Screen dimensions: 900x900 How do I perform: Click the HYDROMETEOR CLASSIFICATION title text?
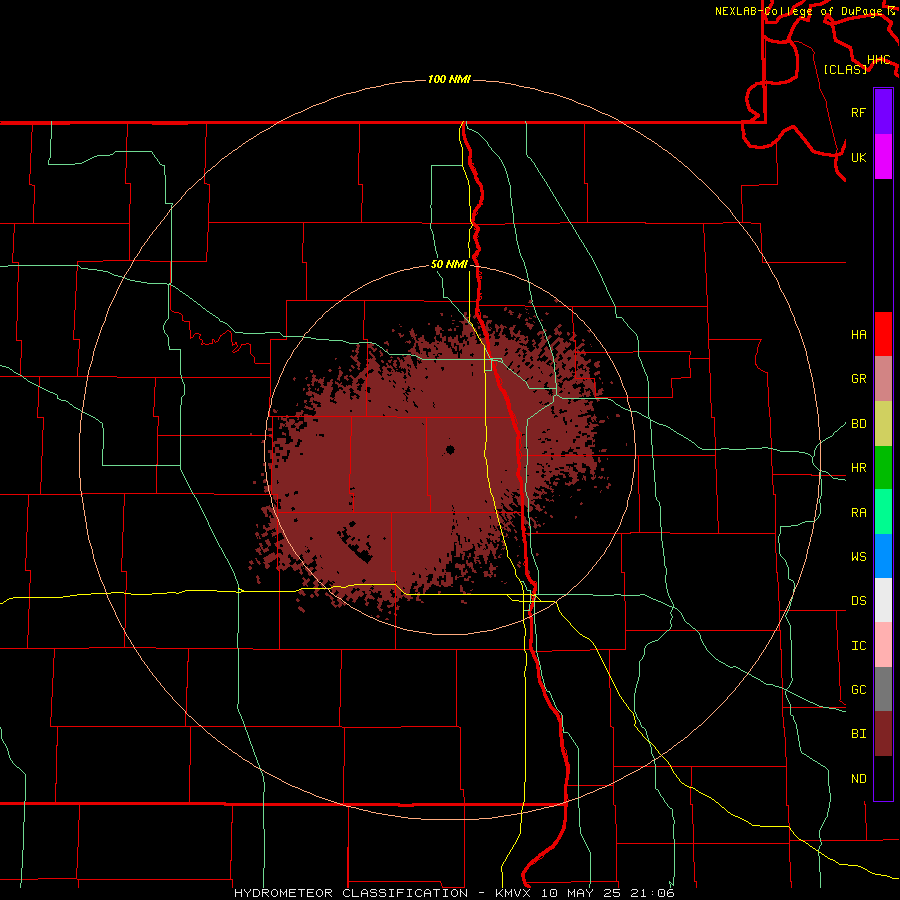click(351, 893)
